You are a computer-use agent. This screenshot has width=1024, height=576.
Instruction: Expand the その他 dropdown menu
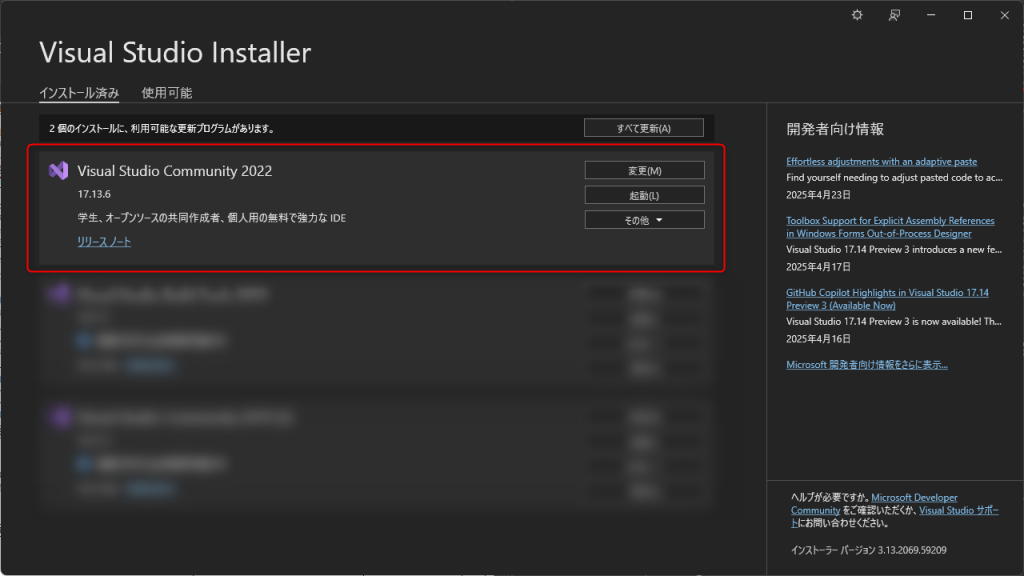[x=644, y=220]
